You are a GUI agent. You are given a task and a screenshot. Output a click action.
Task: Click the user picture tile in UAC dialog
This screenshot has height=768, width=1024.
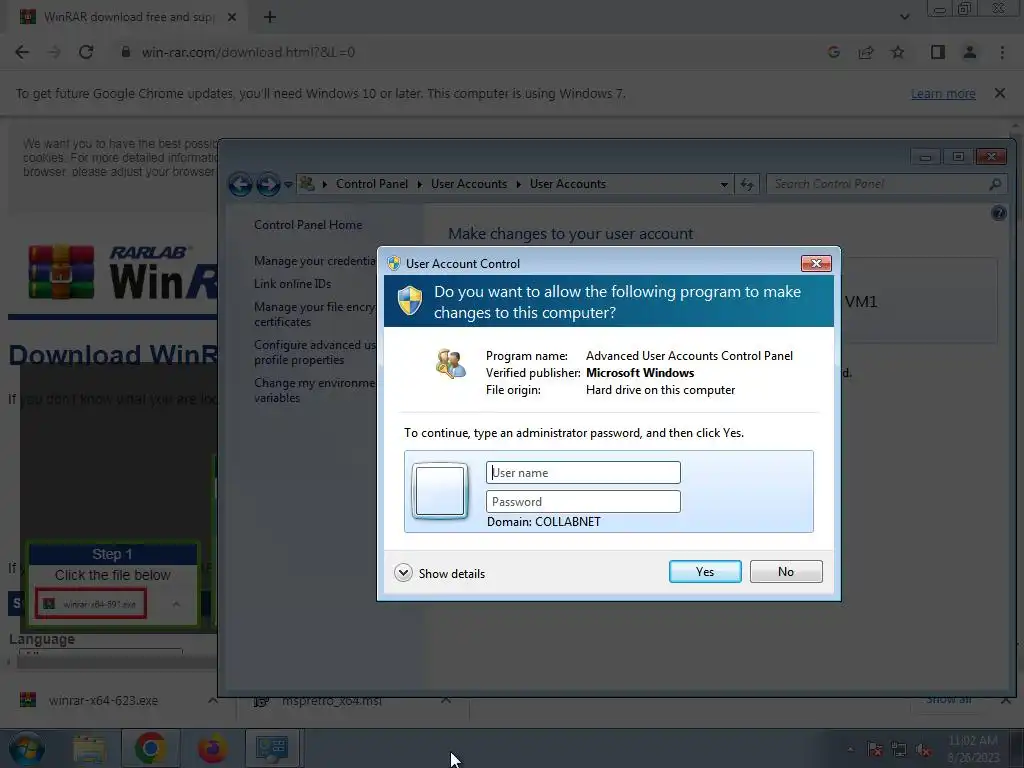tap(440, 490)
